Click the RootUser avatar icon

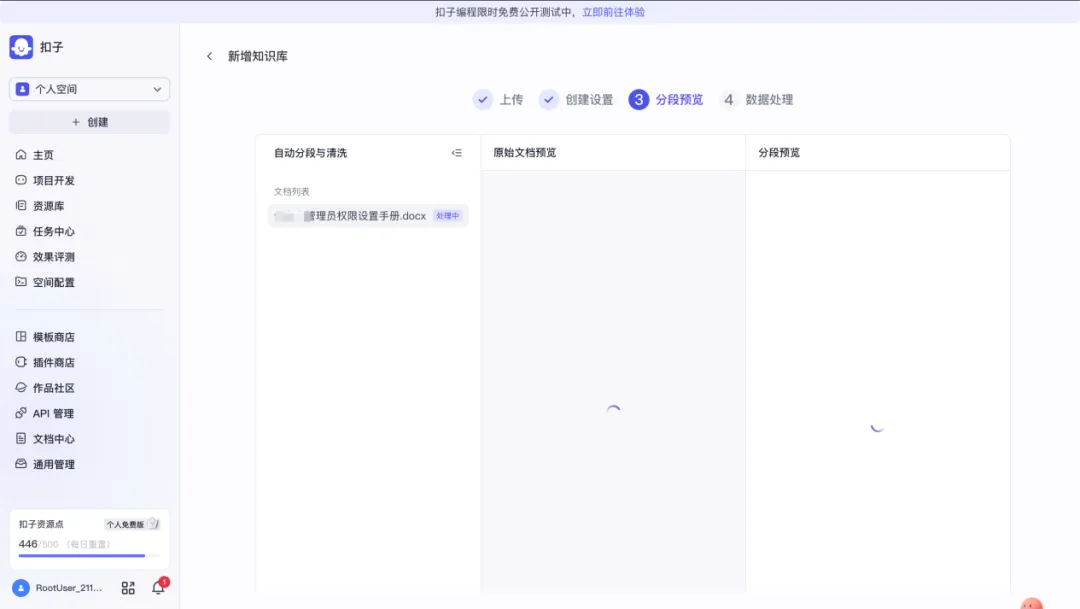click(21, 588)
